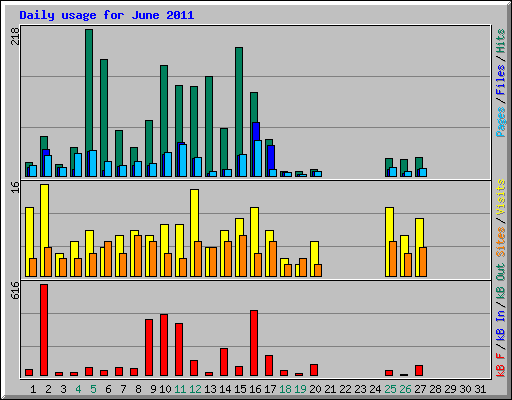Select the red kB bar for day 10
Screen dimensions: 512x400
tap(164, 345)
